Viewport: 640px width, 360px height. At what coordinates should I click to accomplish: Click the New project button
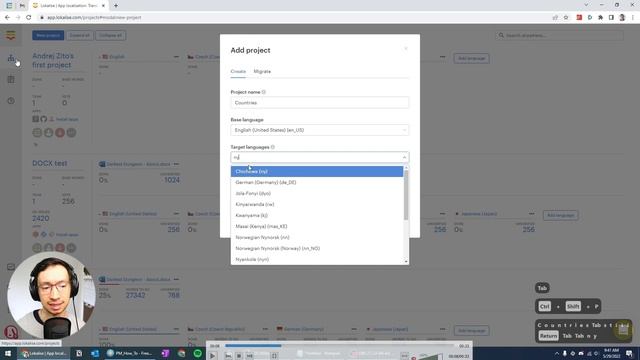tap(48, 36)
